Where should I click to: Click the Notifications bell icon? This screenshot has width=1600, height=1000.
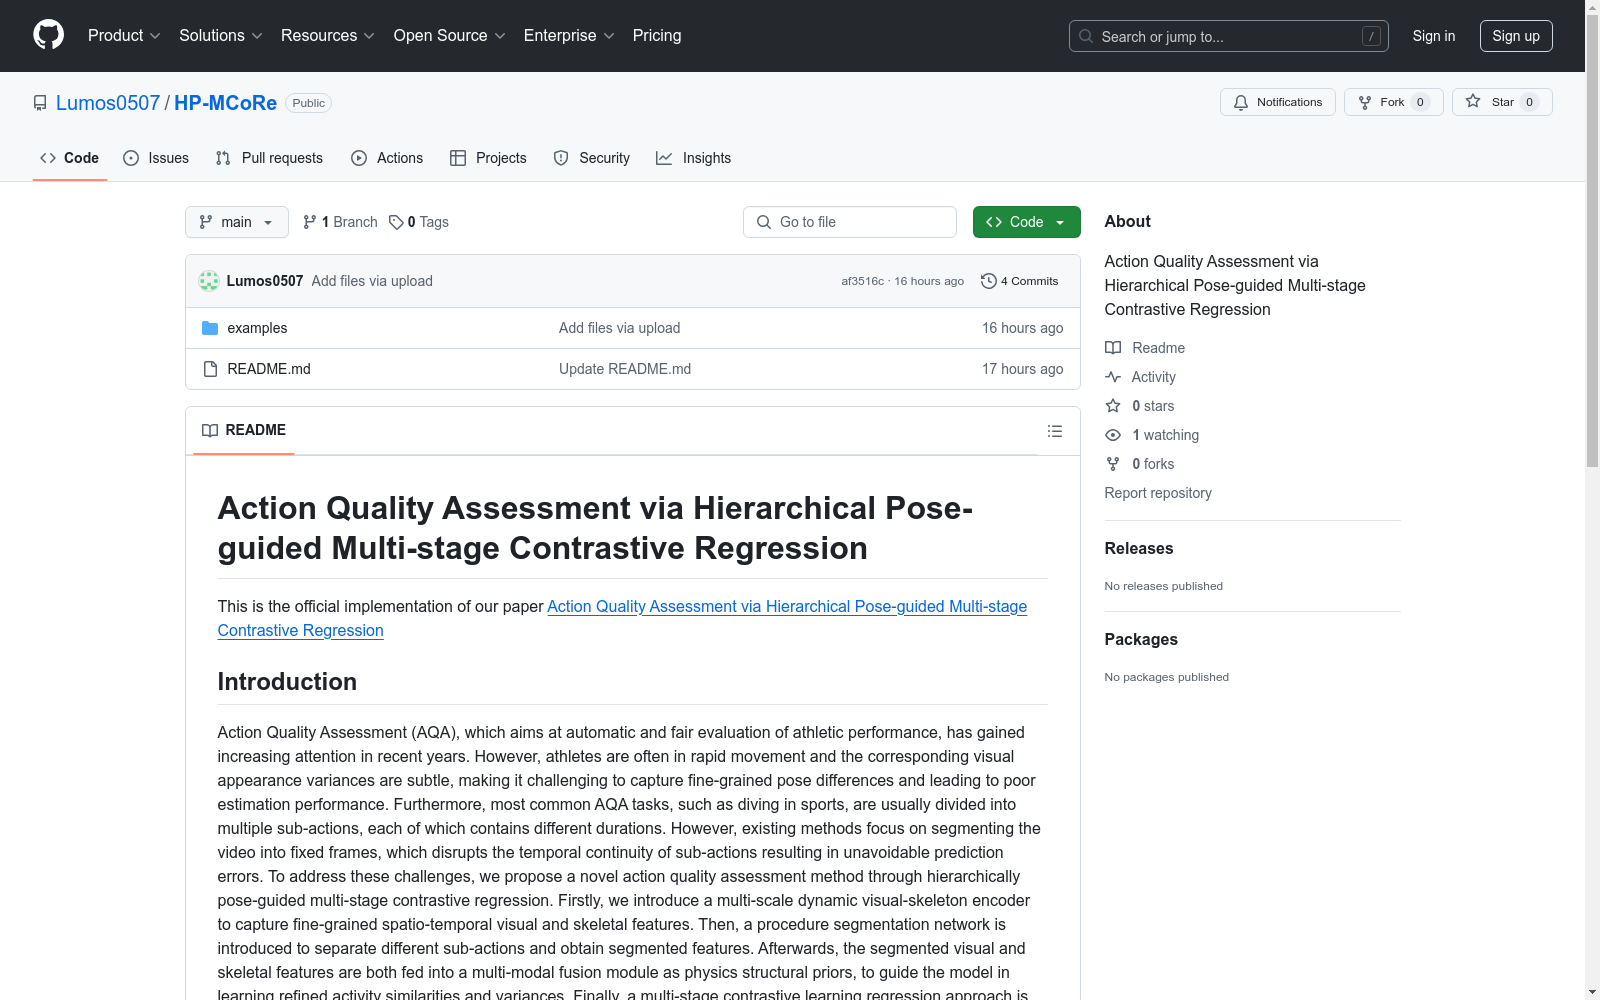pos(1241,102)
